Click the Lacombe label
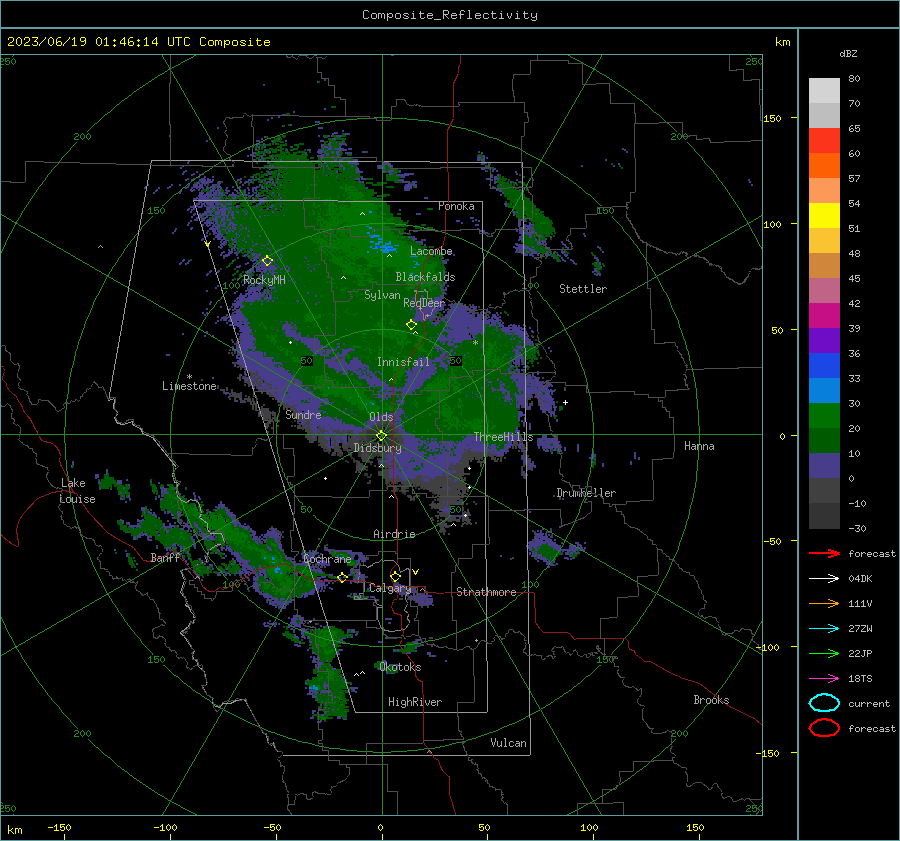Image resolution: width=900 pixels, height=841 pixels. tap(431, 251)
